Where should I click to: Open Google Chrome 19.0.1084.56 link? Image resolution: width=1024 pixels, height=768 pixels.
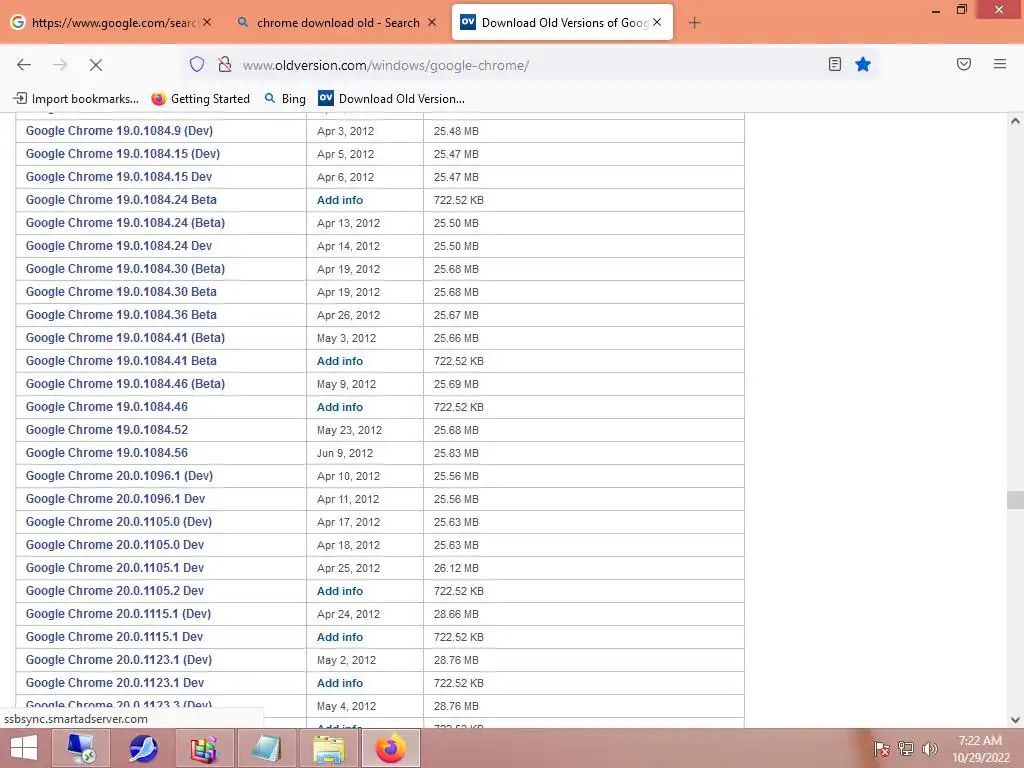coord(106,453)
